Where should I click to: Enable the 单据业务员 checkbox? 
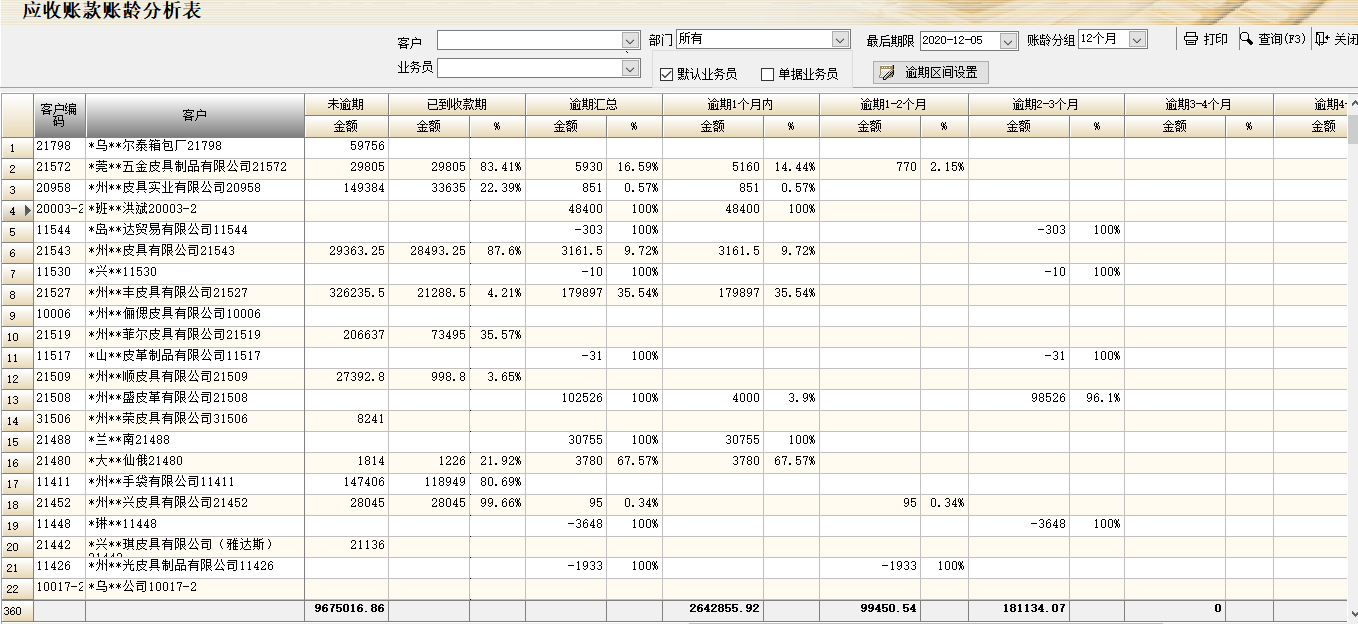(x=768, y=74)
